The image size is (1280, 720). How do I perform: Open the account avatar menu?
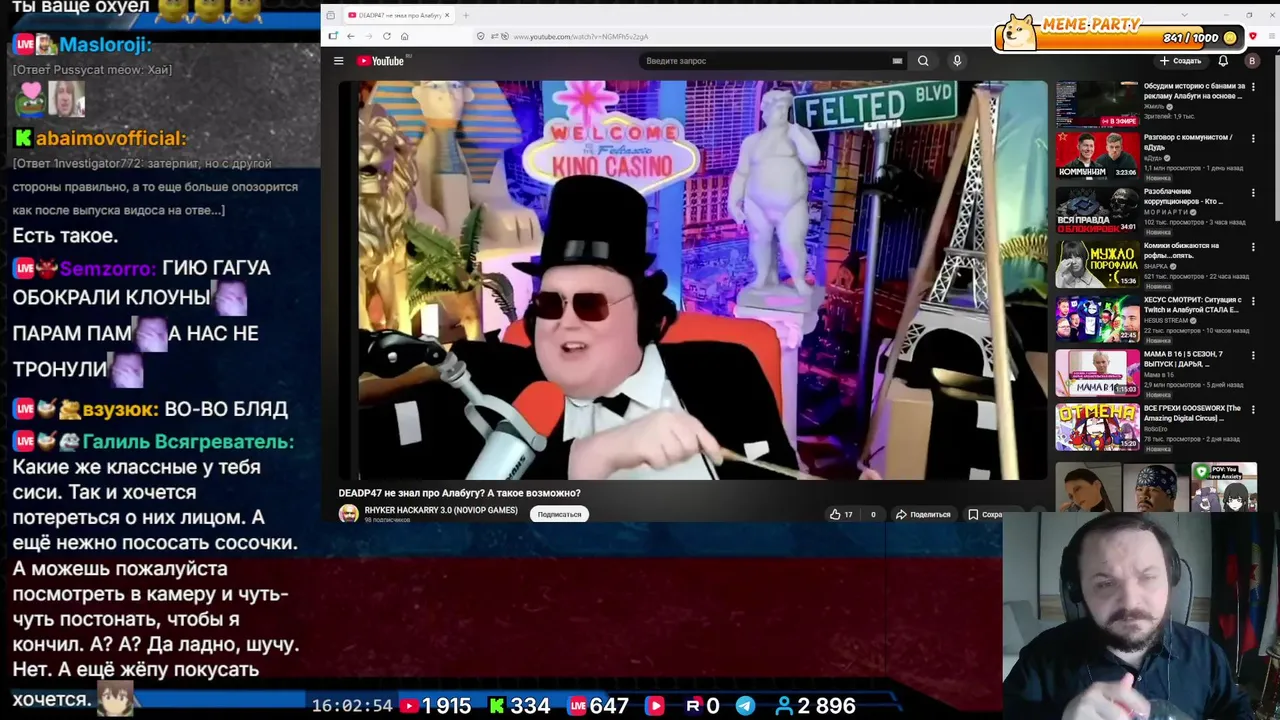pyautogui.click(x=1251, y=61)
